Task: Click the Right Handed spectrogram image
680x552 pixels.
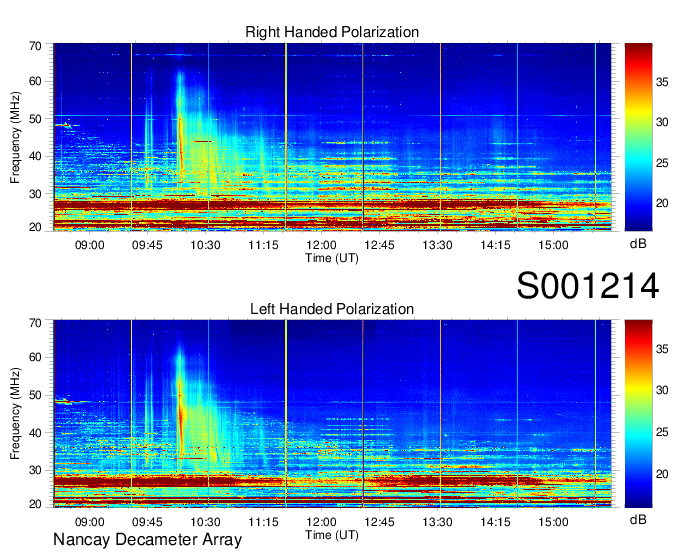Action: [x=332, y=137]
